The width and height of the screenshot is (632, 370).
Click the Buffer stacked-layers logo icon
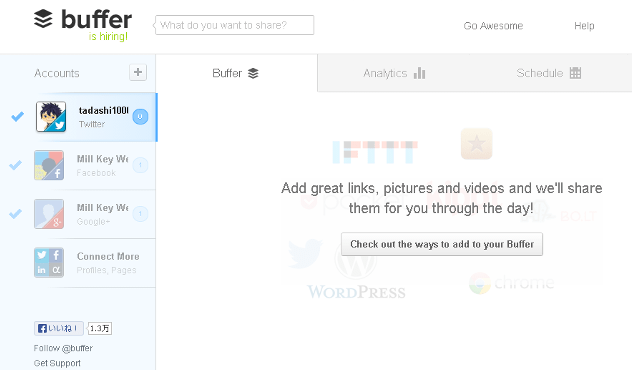[43, 19]
